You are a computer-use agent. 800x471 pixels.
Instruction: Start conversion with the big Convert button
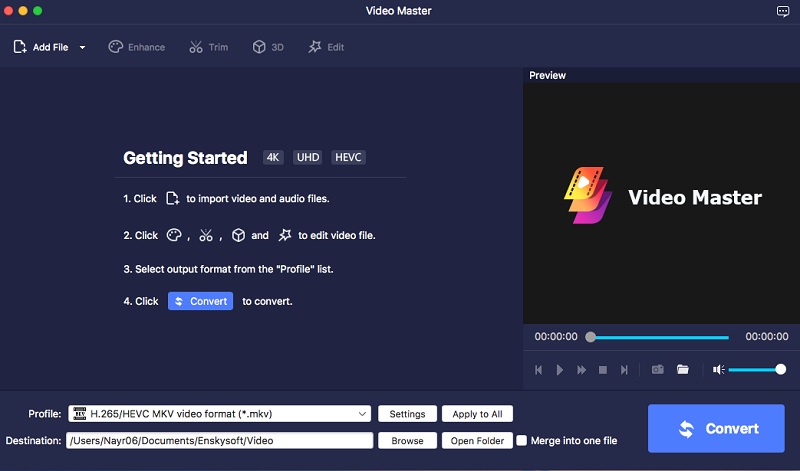click(x=716, y=429)
